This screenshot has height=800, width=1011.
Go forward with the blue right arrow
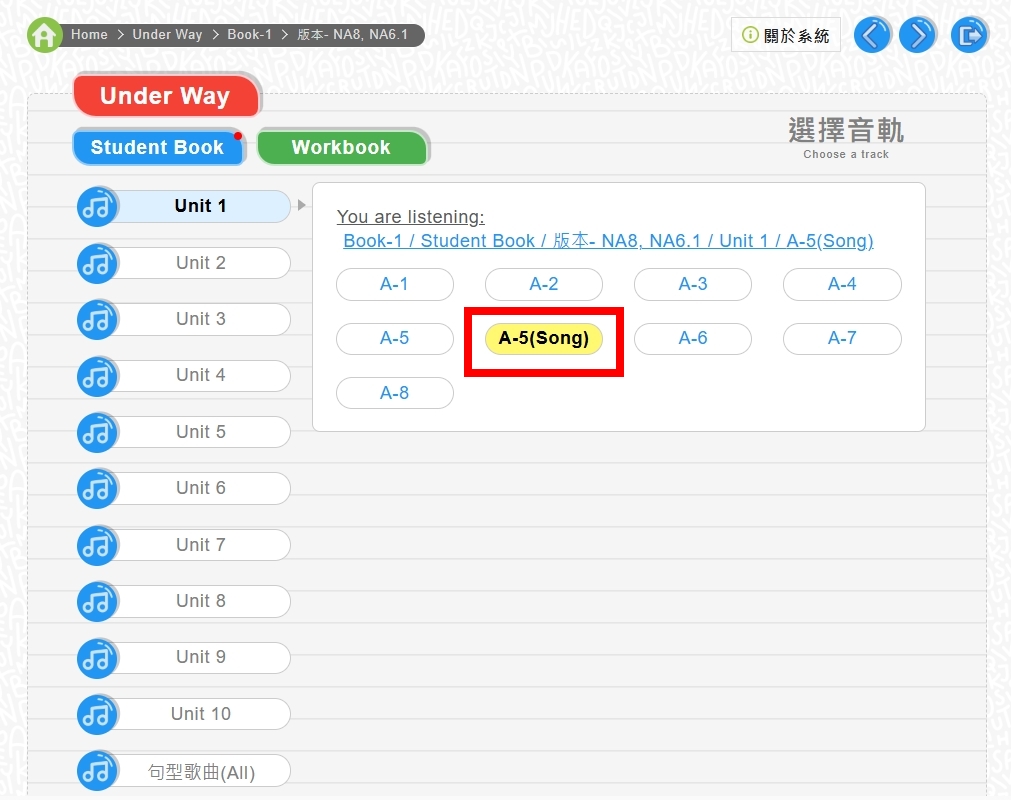click(918, 35)
